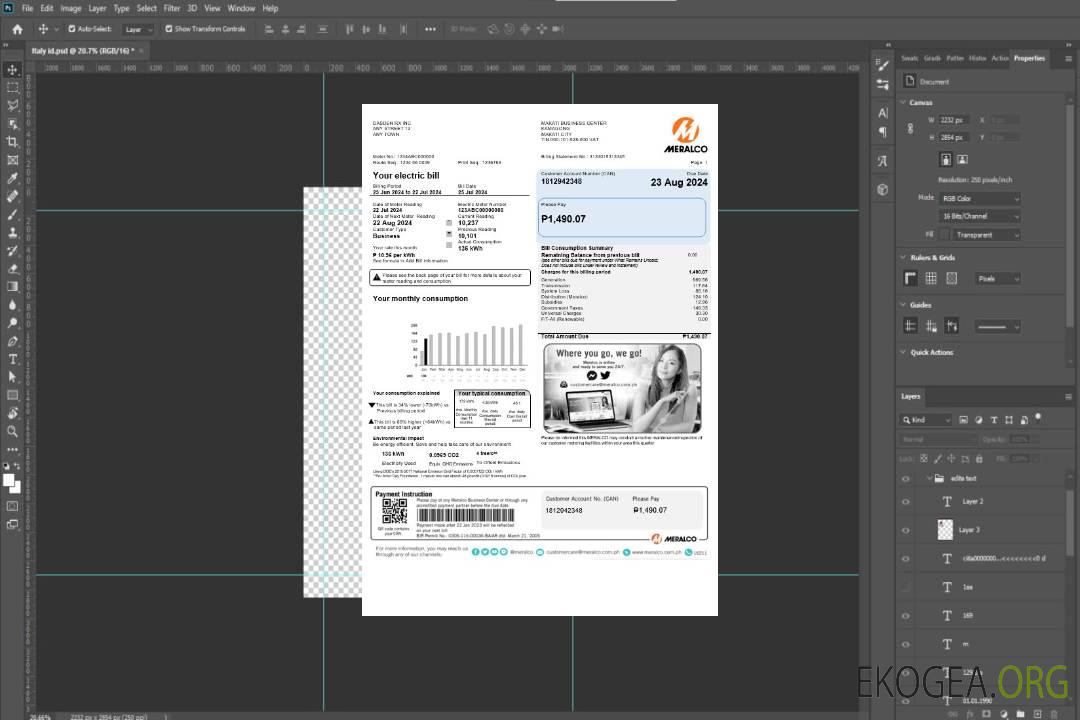This screenshot has width=1080, height=720.
Task: Open the Character panel icon
Action: pyautogui.click(x=883, y=113)
